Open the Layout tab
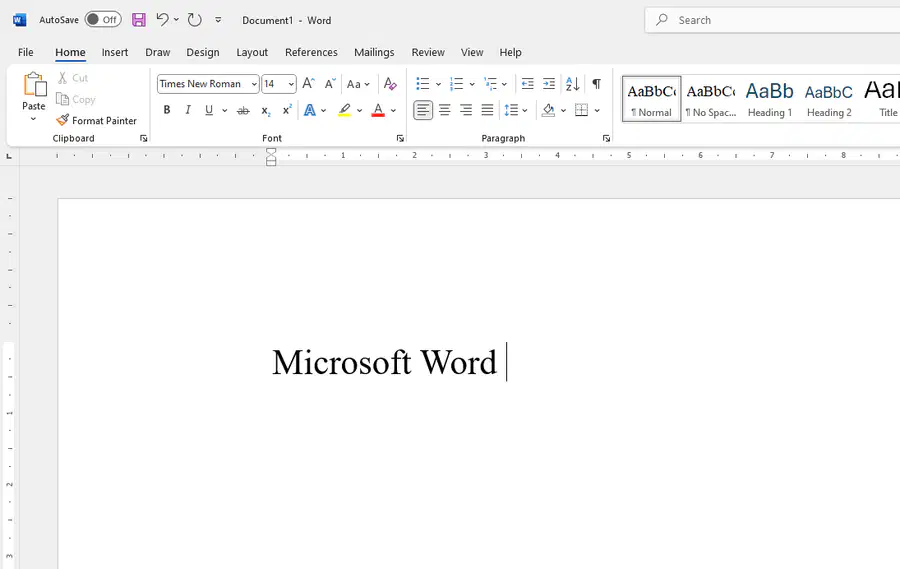 click(252, 52)
